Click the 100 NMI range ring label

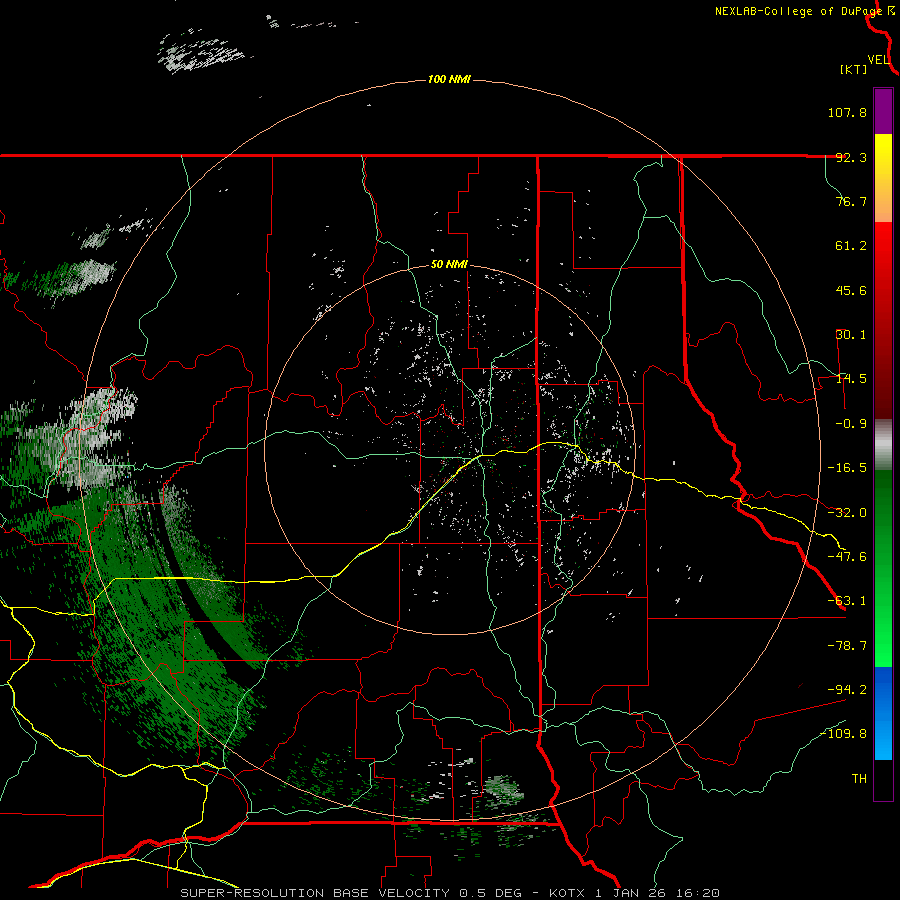coord(449,79)
